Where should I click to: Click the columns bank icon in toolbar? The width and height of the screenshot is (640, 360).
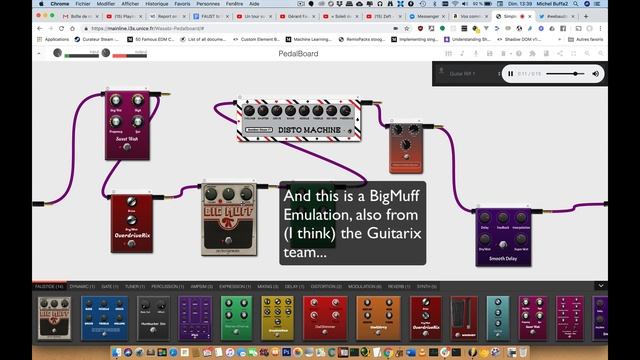tap(449, 53)
